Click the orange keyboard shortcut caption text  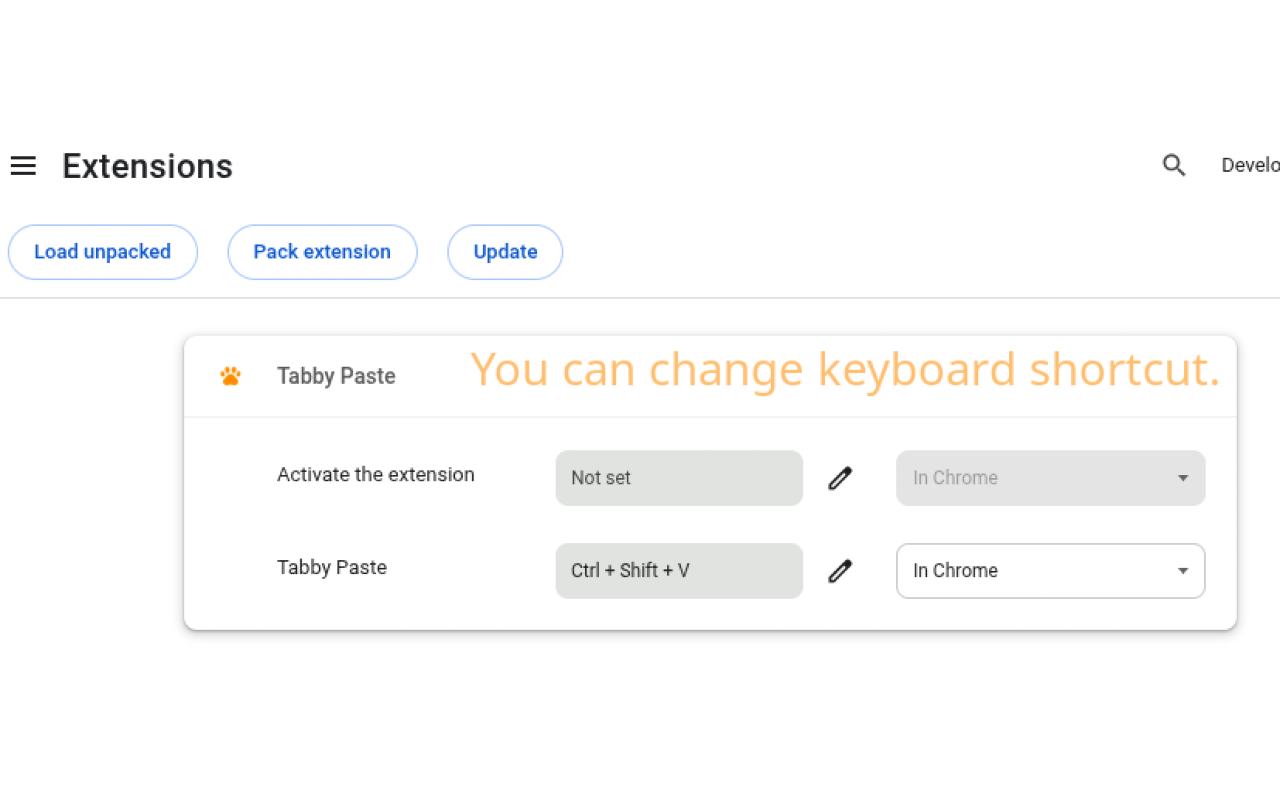click(x=845, y=369)
